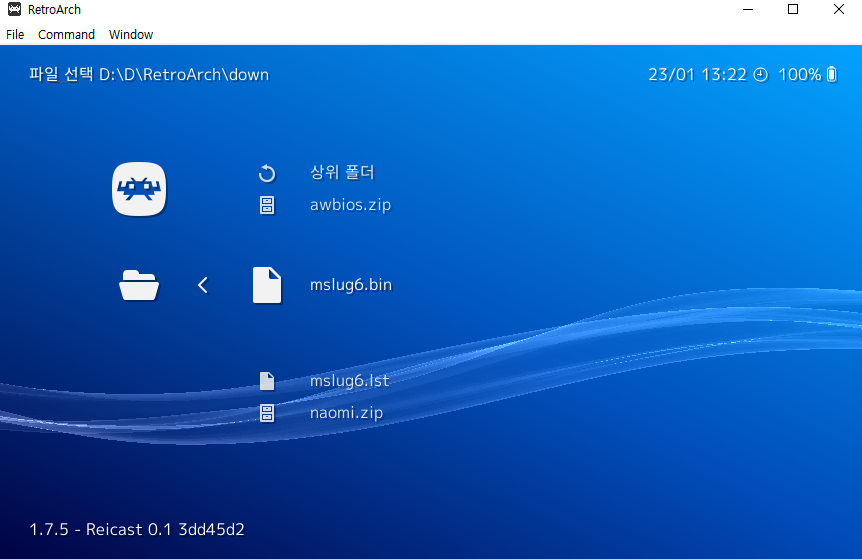Image resolution: width=862 pixels, height=559 pixels.
Task: Open the Command menu
Action: coord(66,35)
